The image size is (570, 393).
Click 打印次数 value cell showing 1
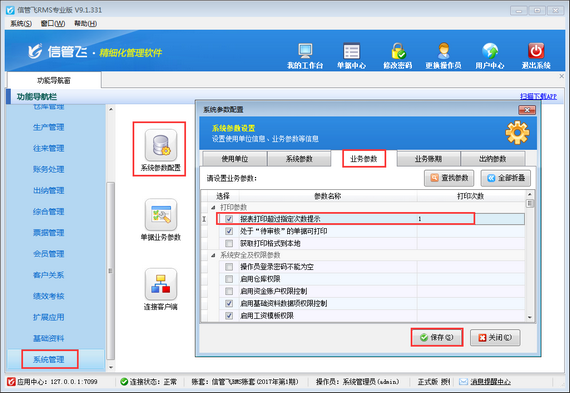coord(471,219)
